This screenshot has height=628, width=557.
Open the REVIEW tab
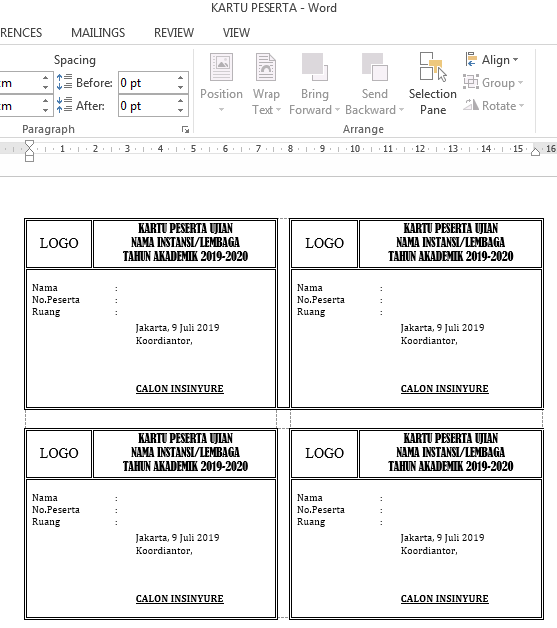(x=174, y=32)
